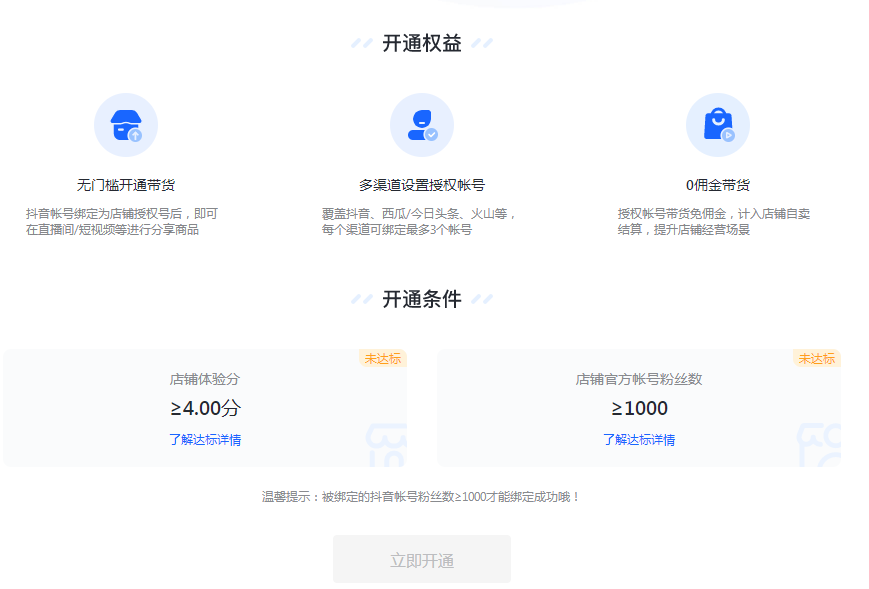Click description starting 抖音帐号绑定为店铺授权号后
The height and width of the screenshot is (589, 869).
[x=122, y=222]
